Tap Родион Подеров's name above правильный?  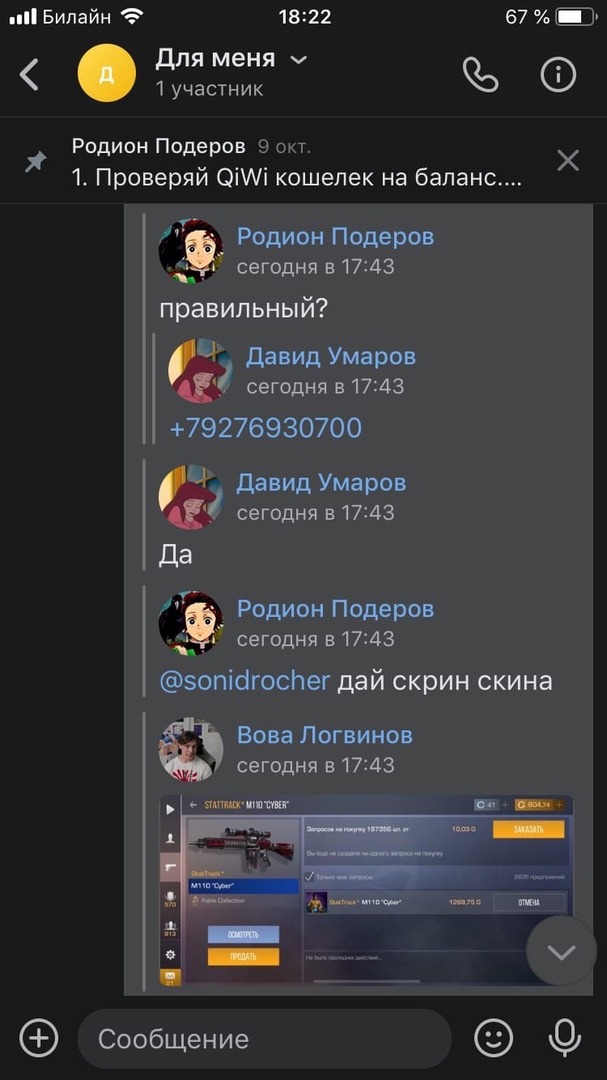click(x=336, y=236)
